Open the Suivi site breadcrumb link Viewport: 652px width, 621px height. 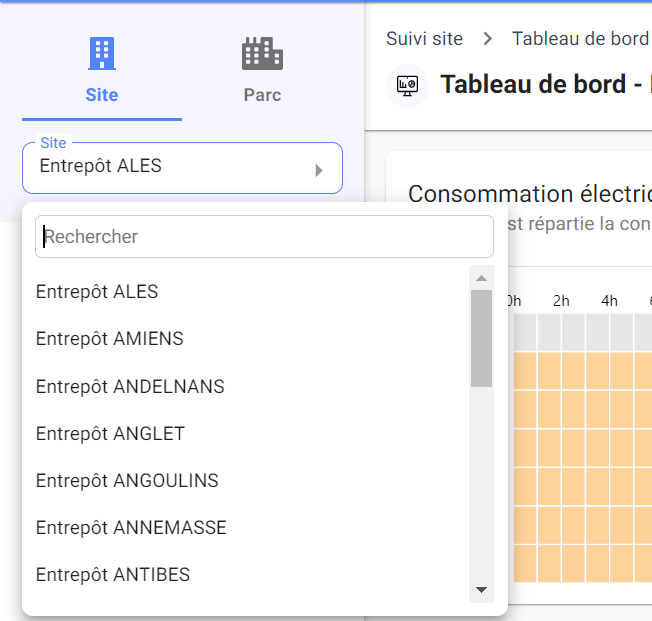424,39
